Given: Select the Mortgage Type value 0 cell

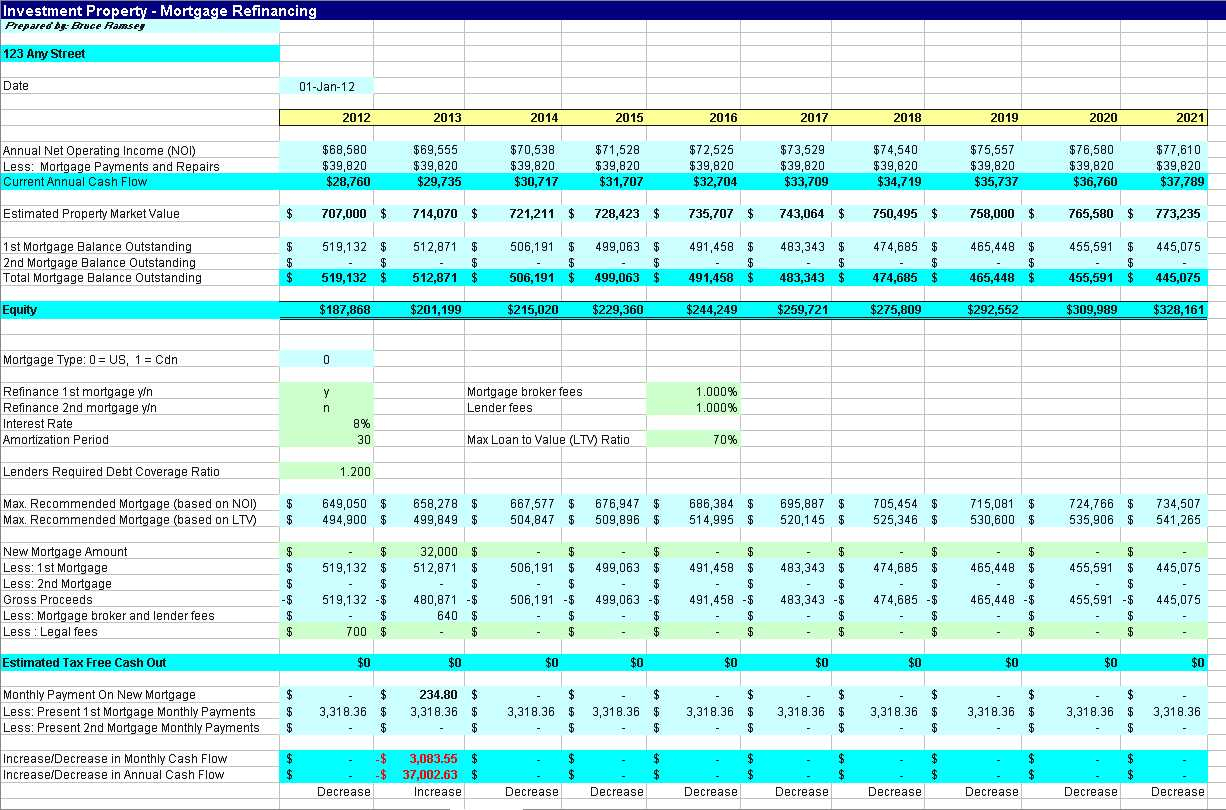Looking at the screenshot, I should click(325, 357).
